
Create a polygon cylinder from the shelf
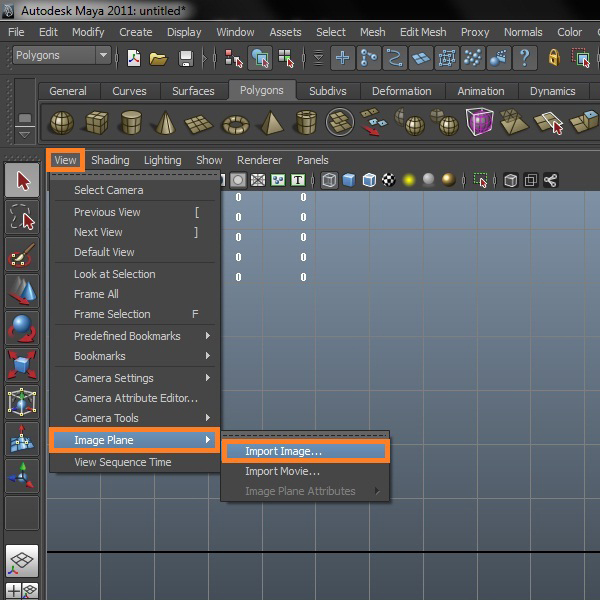point(131,122)
